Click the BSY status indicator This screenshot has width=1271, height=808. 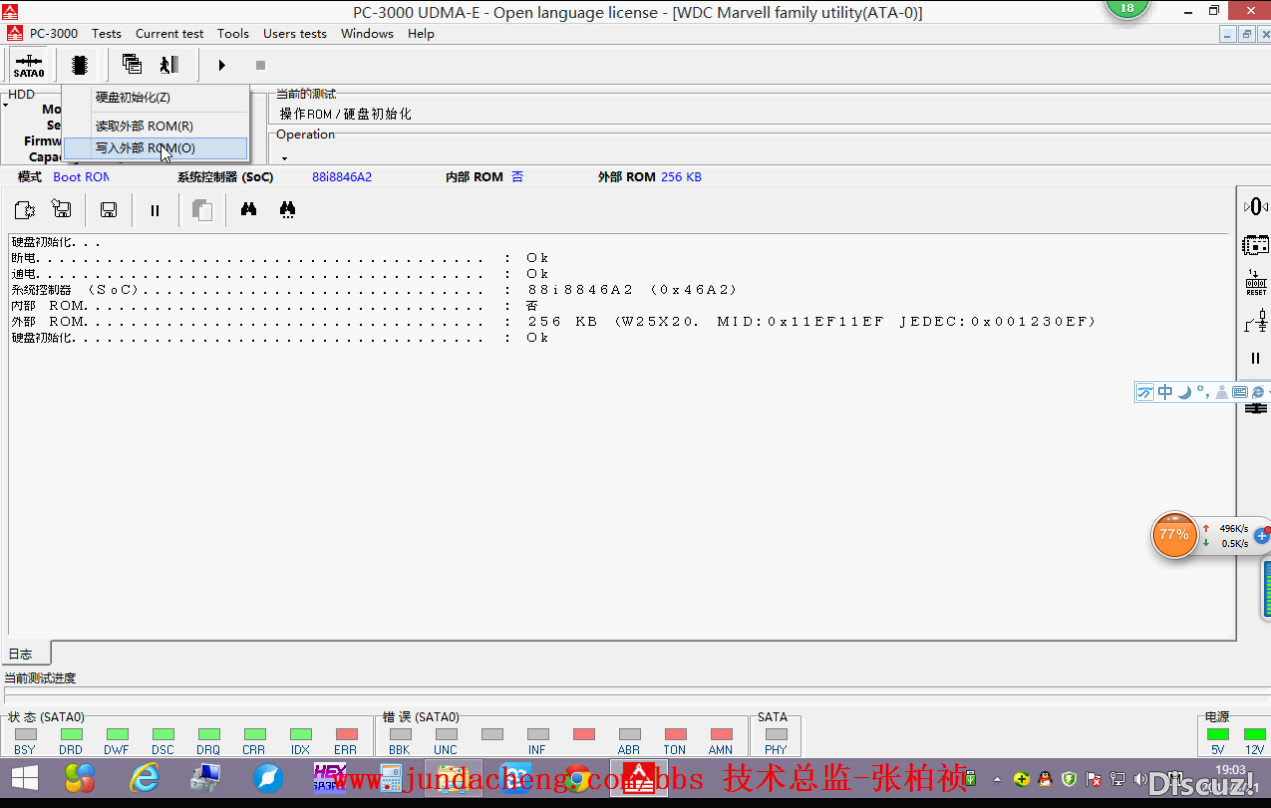[x=25, y=734]
